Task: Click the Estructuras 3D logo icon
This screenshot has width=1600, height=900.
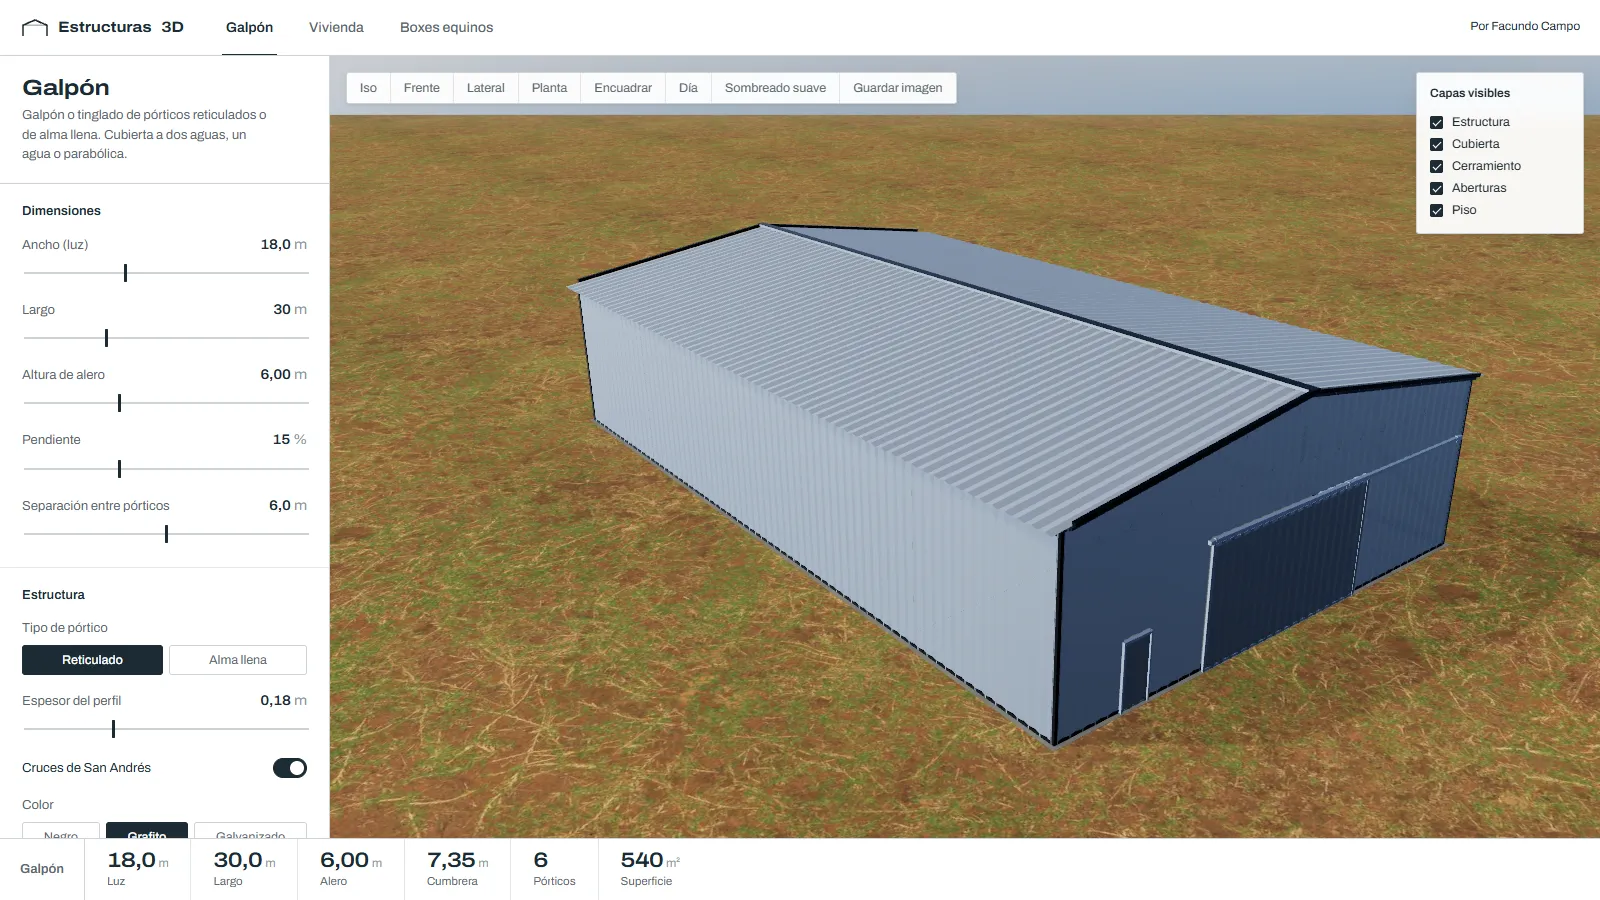Action: [35, 28]
